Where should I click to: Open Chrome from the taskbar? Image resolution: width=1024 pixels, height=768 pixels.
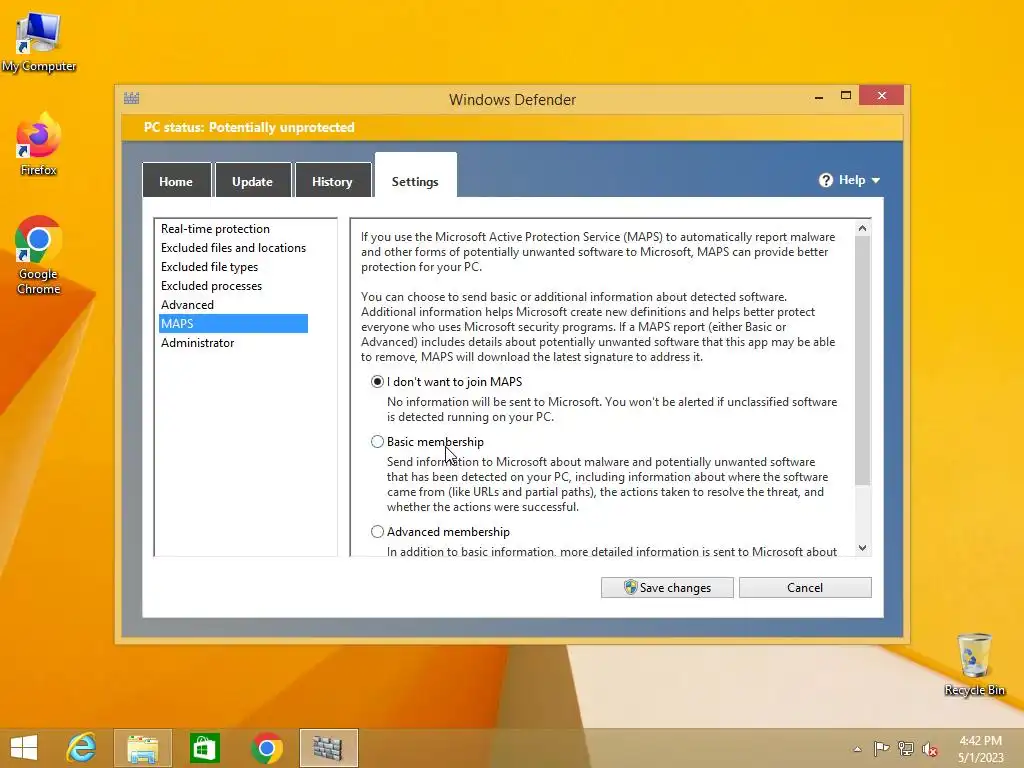[x=266, y=748]
